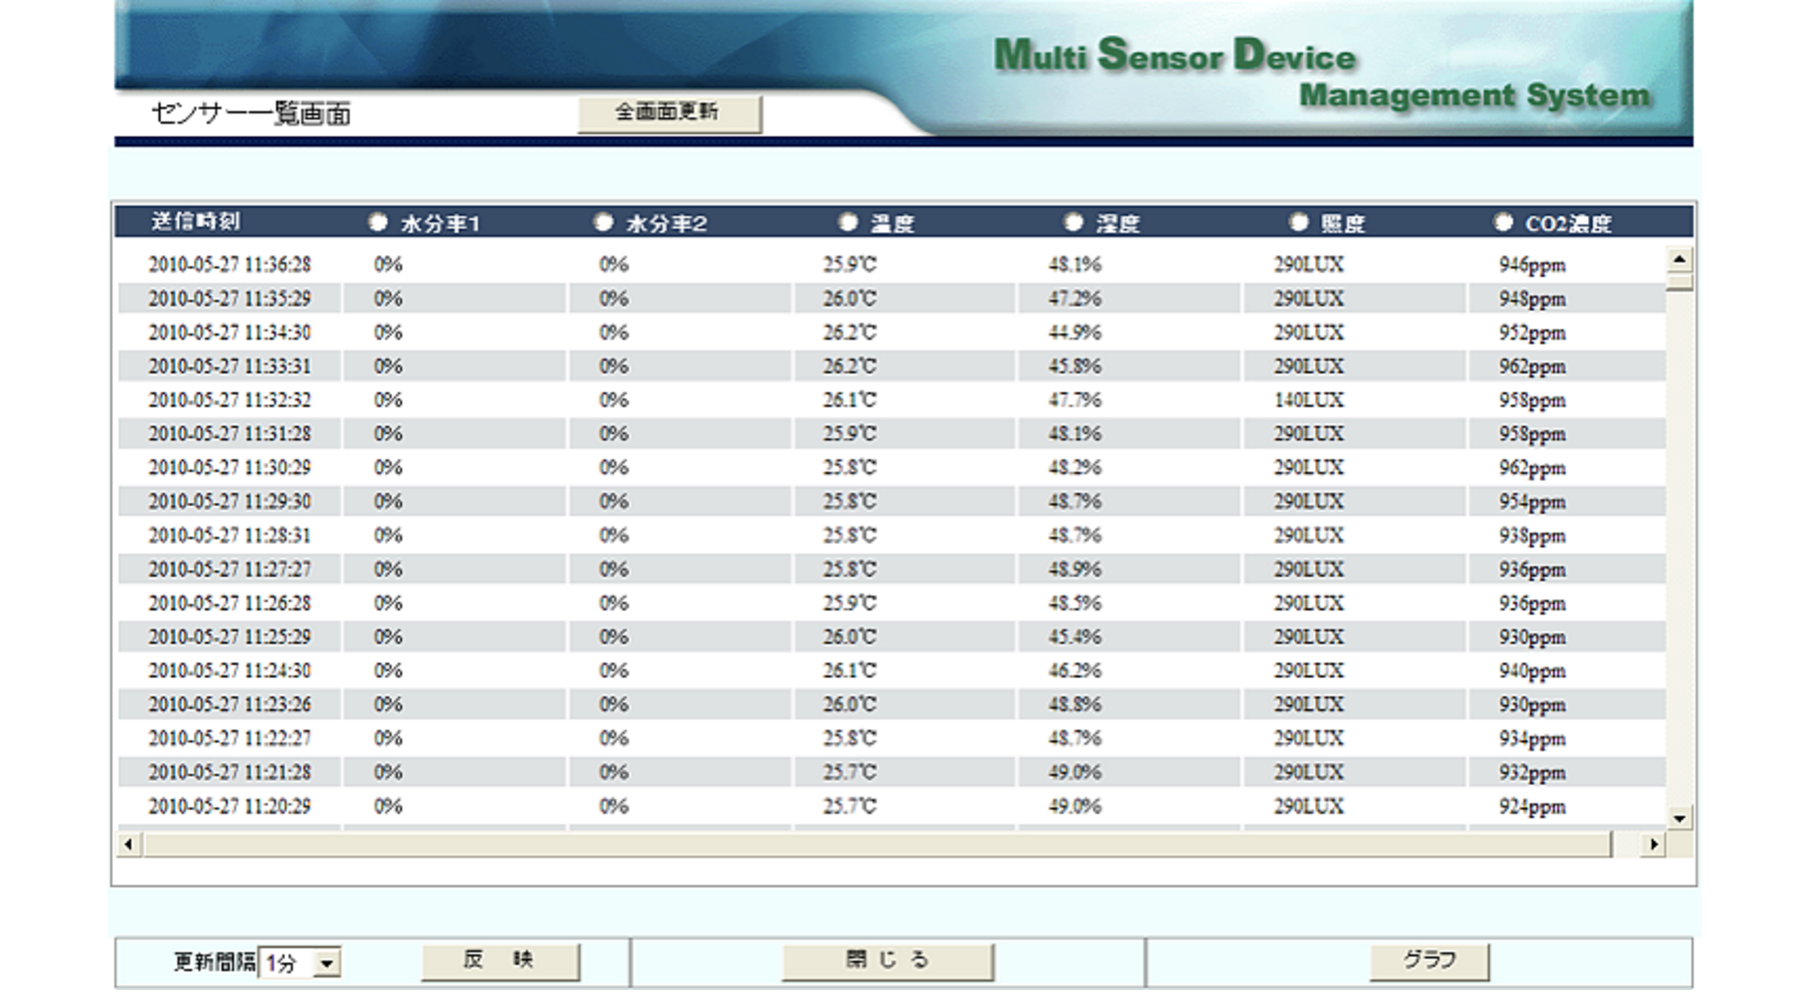Click the vertical scrollbar down arrow
Image resolution: width=1804 pixels, height=998 pixels.
1679,818
